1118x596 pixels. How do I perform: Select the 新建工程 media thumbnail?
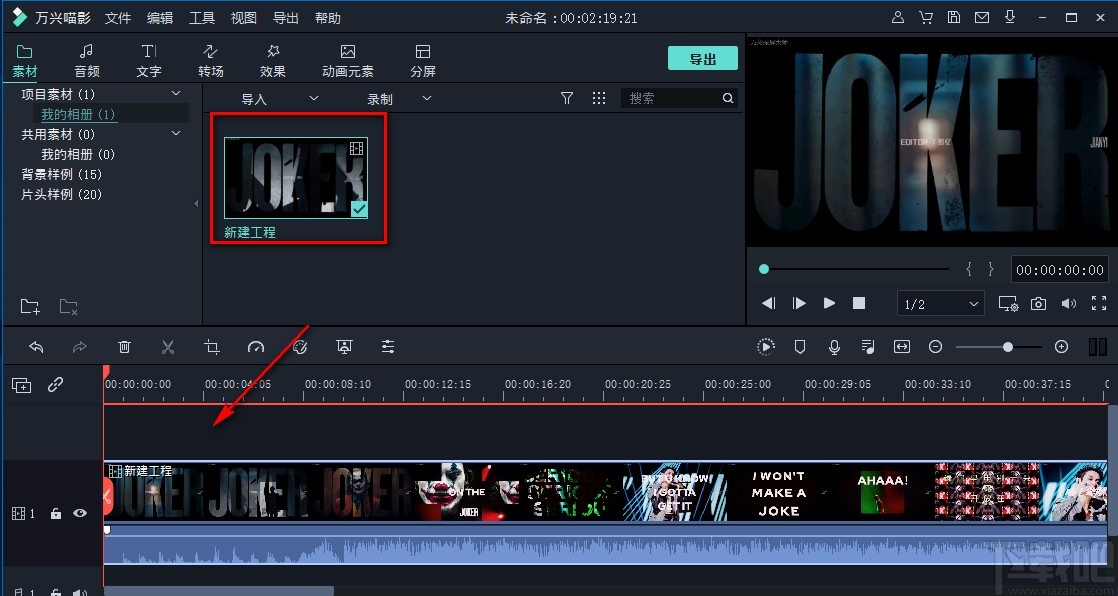pyautogui.click(x=296, y=180)
